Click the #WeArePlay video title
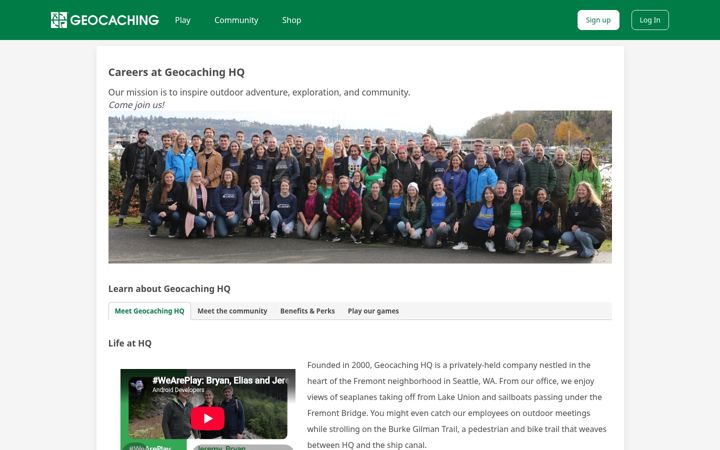The height and width of the screenshot is (450, 720). tap(220, 380)
